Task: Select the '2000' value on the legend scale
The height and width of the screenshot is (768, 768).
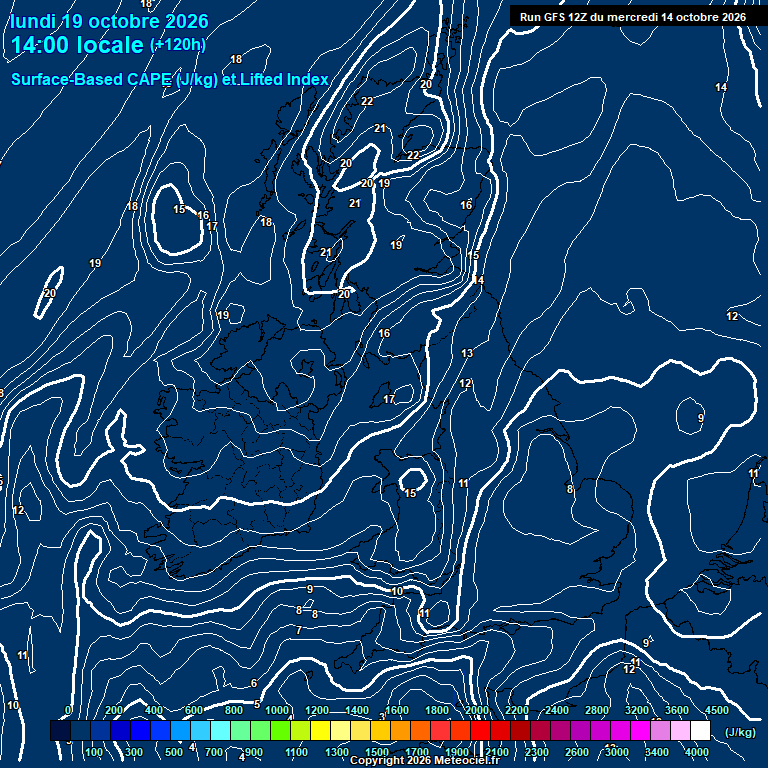Action: (x=477, y=710)
